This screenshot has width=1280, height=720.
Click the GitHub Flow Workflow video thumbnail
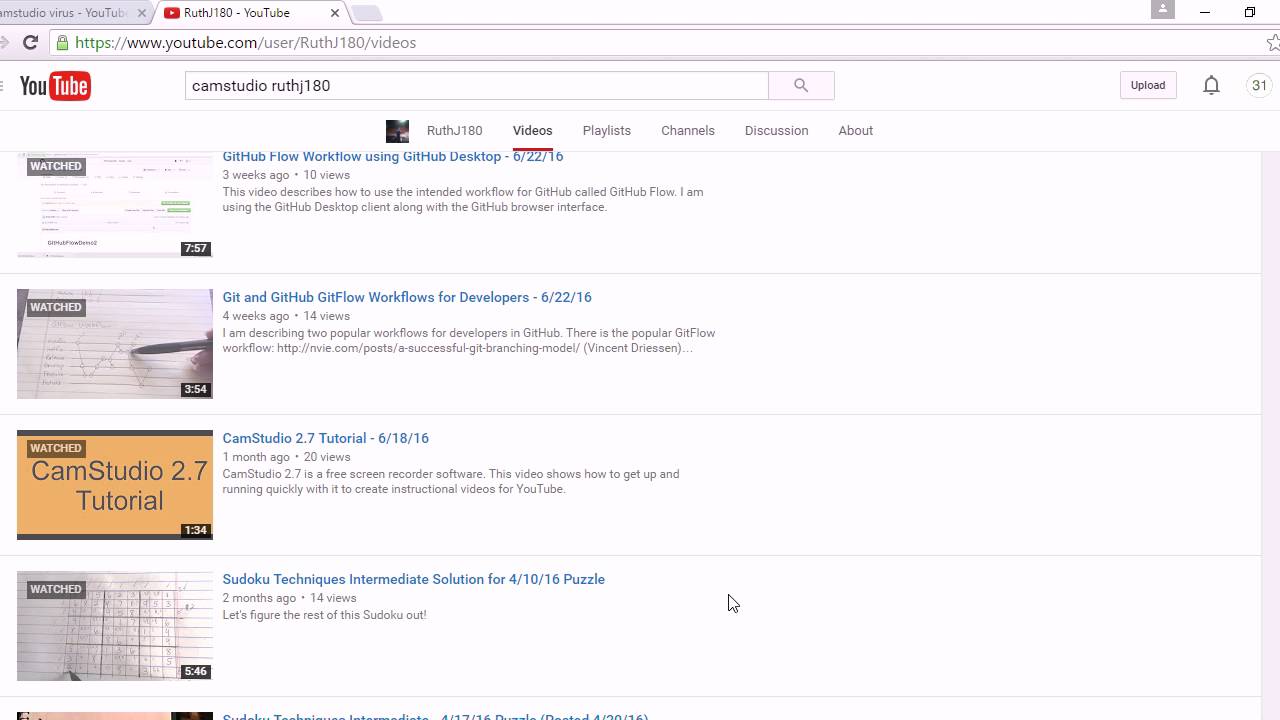pyautogui.click(x=115, y=204)
